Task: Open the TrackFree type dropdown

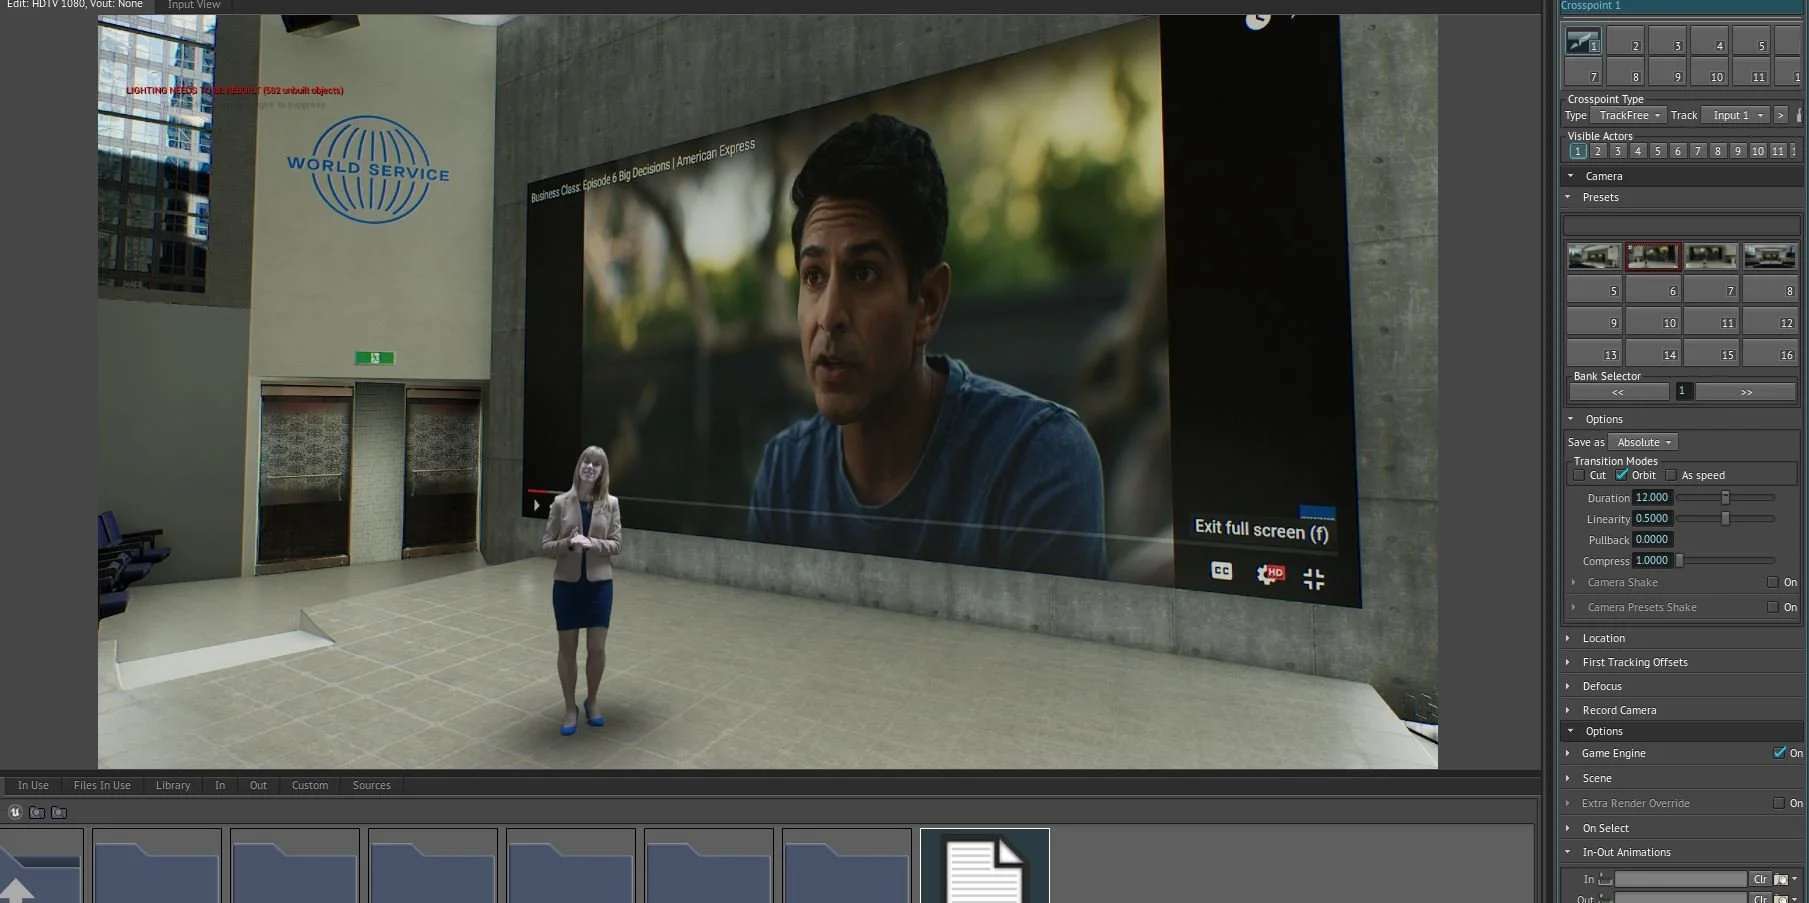Action: (x=1629, y=115)
